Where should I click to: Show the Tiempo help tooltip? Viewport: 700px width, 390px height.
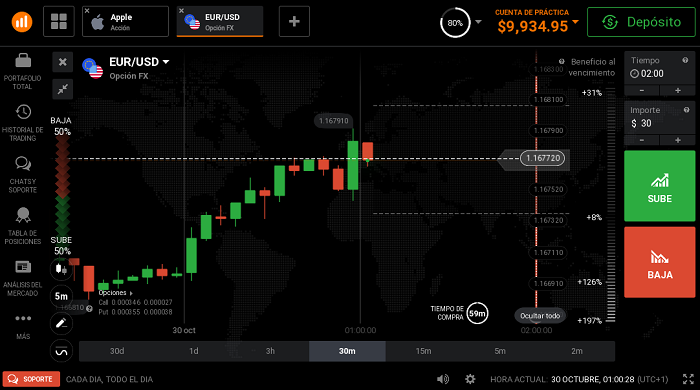pos(685,60)
